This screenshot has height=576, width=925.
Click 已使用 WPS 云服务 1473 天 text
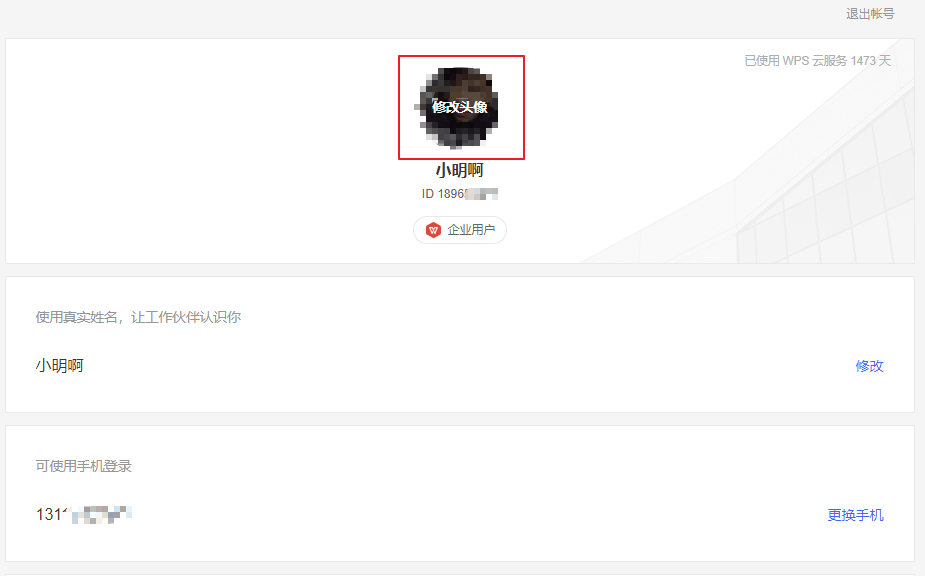click(x=818, y=61)
